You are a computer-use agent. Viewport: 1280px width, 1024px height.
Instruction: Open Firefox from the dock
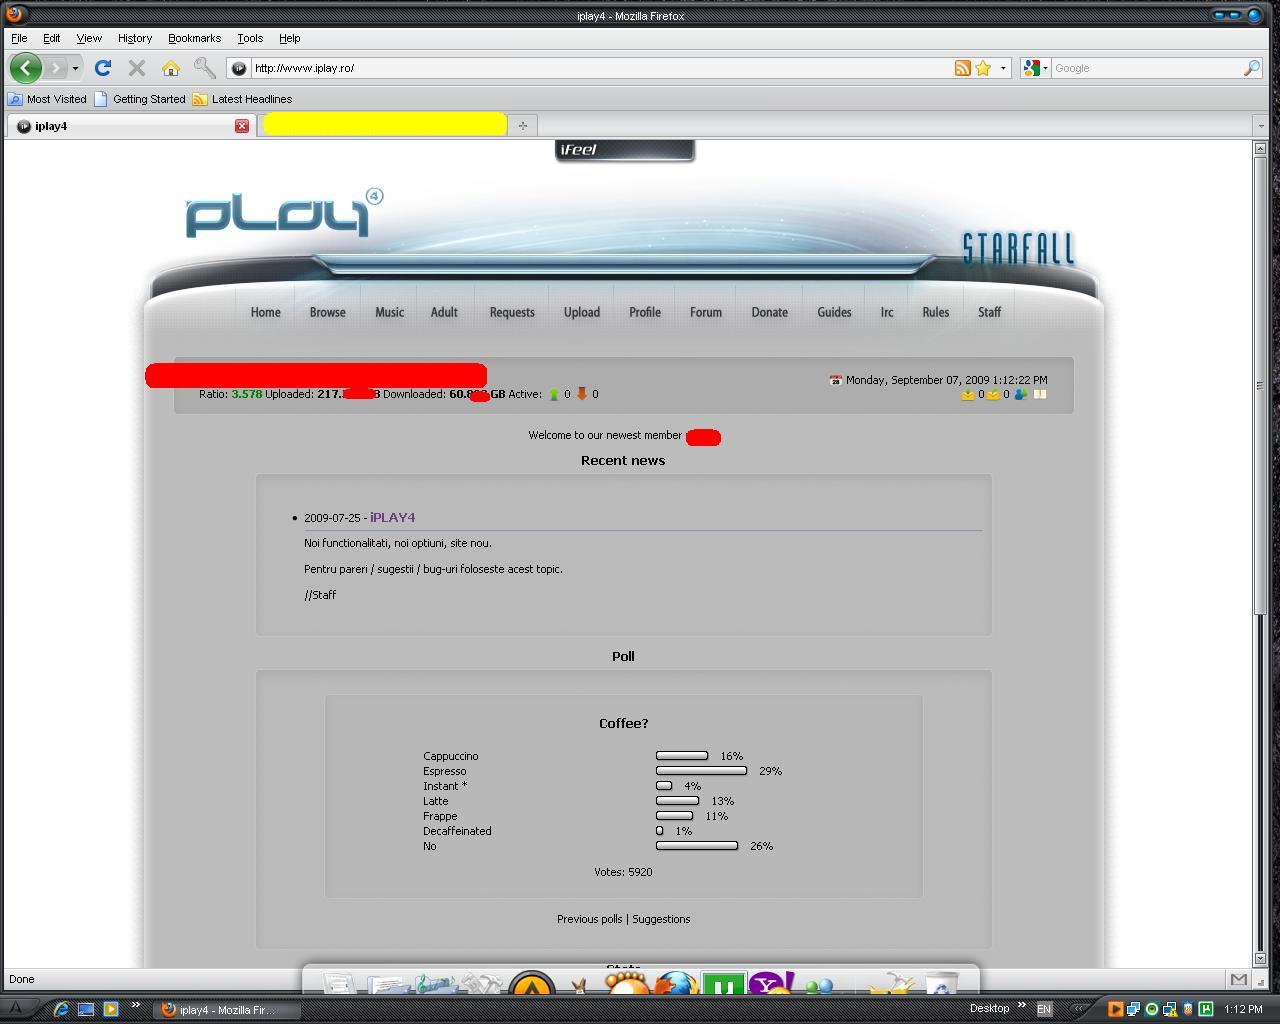coord(676,984)
